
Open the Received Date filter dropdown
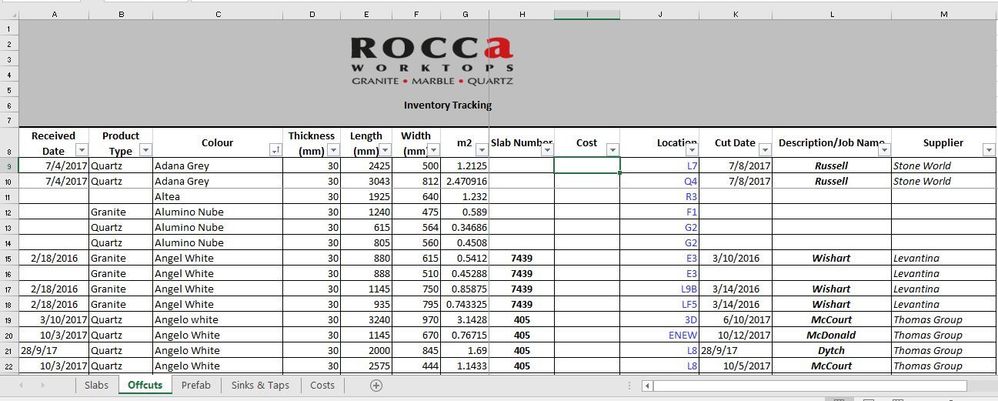click(81, 150)
